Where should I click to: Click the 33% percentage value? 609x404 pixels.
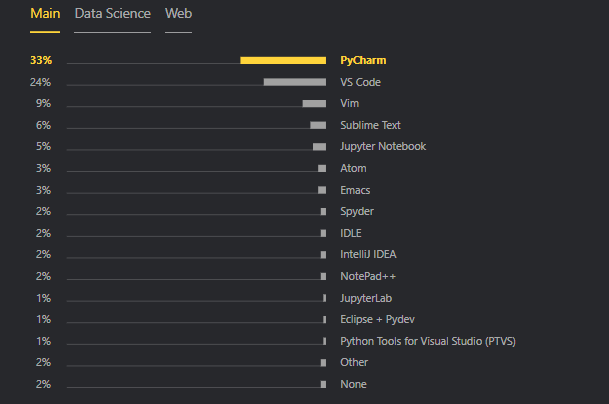pos(40,60)
